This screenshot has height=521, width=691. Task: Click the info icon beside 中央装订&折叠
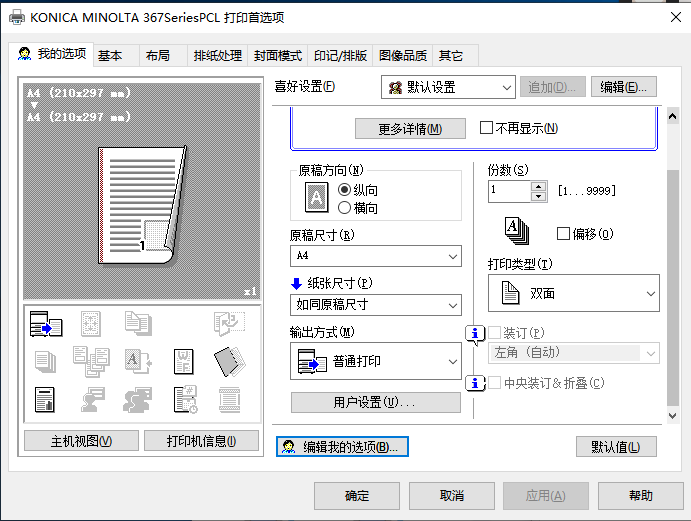(475, 383)
